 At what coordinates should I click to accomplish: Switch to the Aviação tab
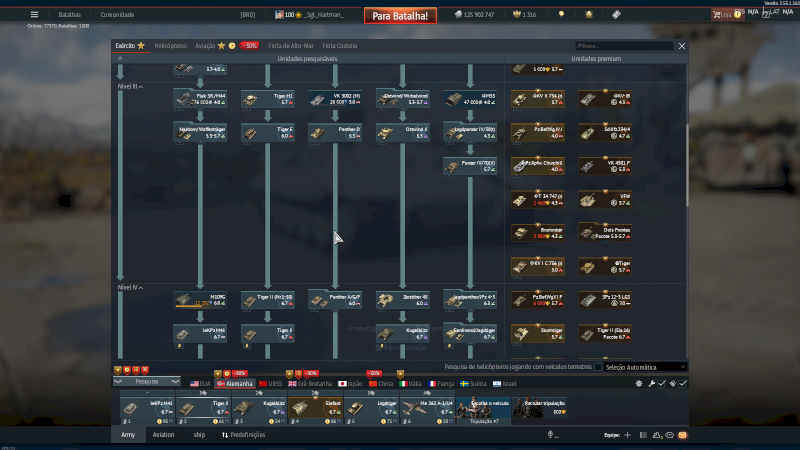tap(205, 46)
